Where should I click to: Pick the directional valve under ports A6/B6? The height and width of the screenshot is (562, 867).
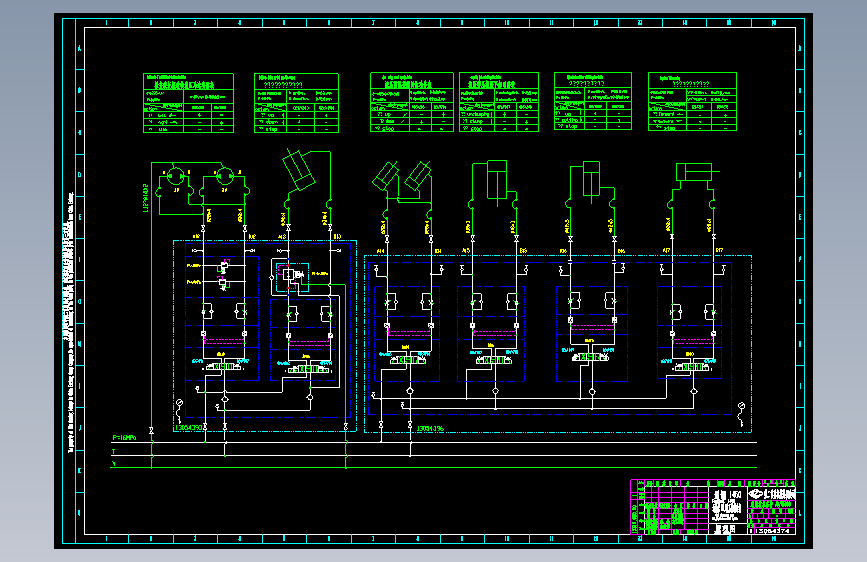[592, 357]
